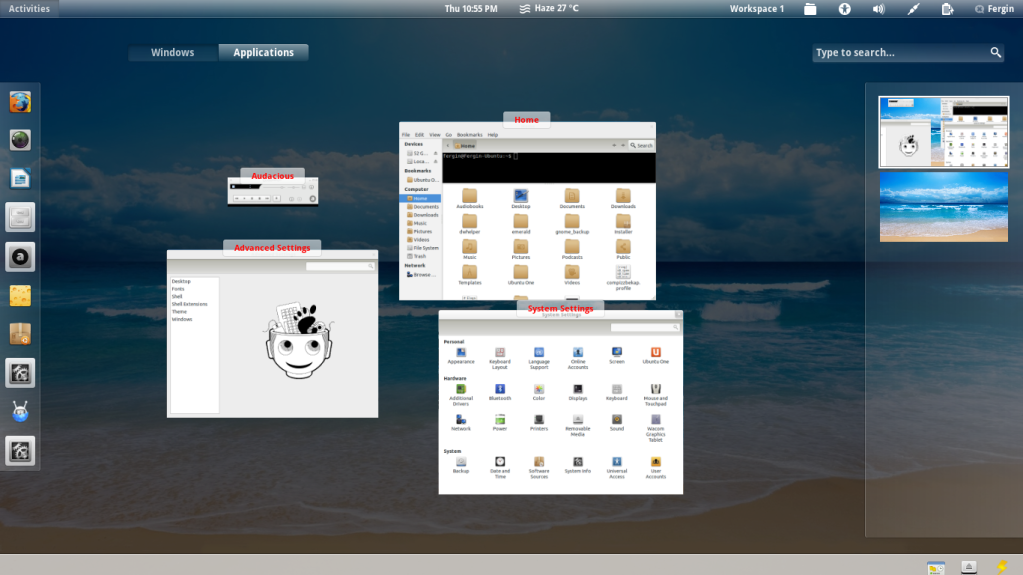This screenshot has width=1023, height=575.
Task: Open Universal Access in System Settings
Action: tap(617, 468)
